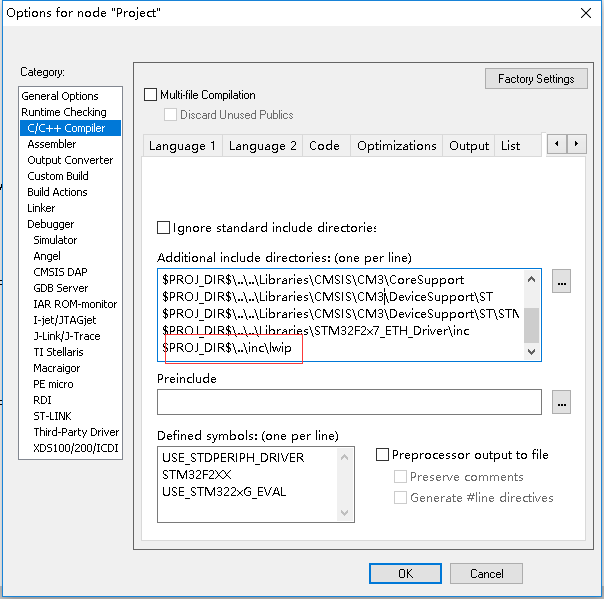Click down arrow in Defined symbols scrollbar
The height and width of the screenshot is (599, 604).
pos(344,513)
